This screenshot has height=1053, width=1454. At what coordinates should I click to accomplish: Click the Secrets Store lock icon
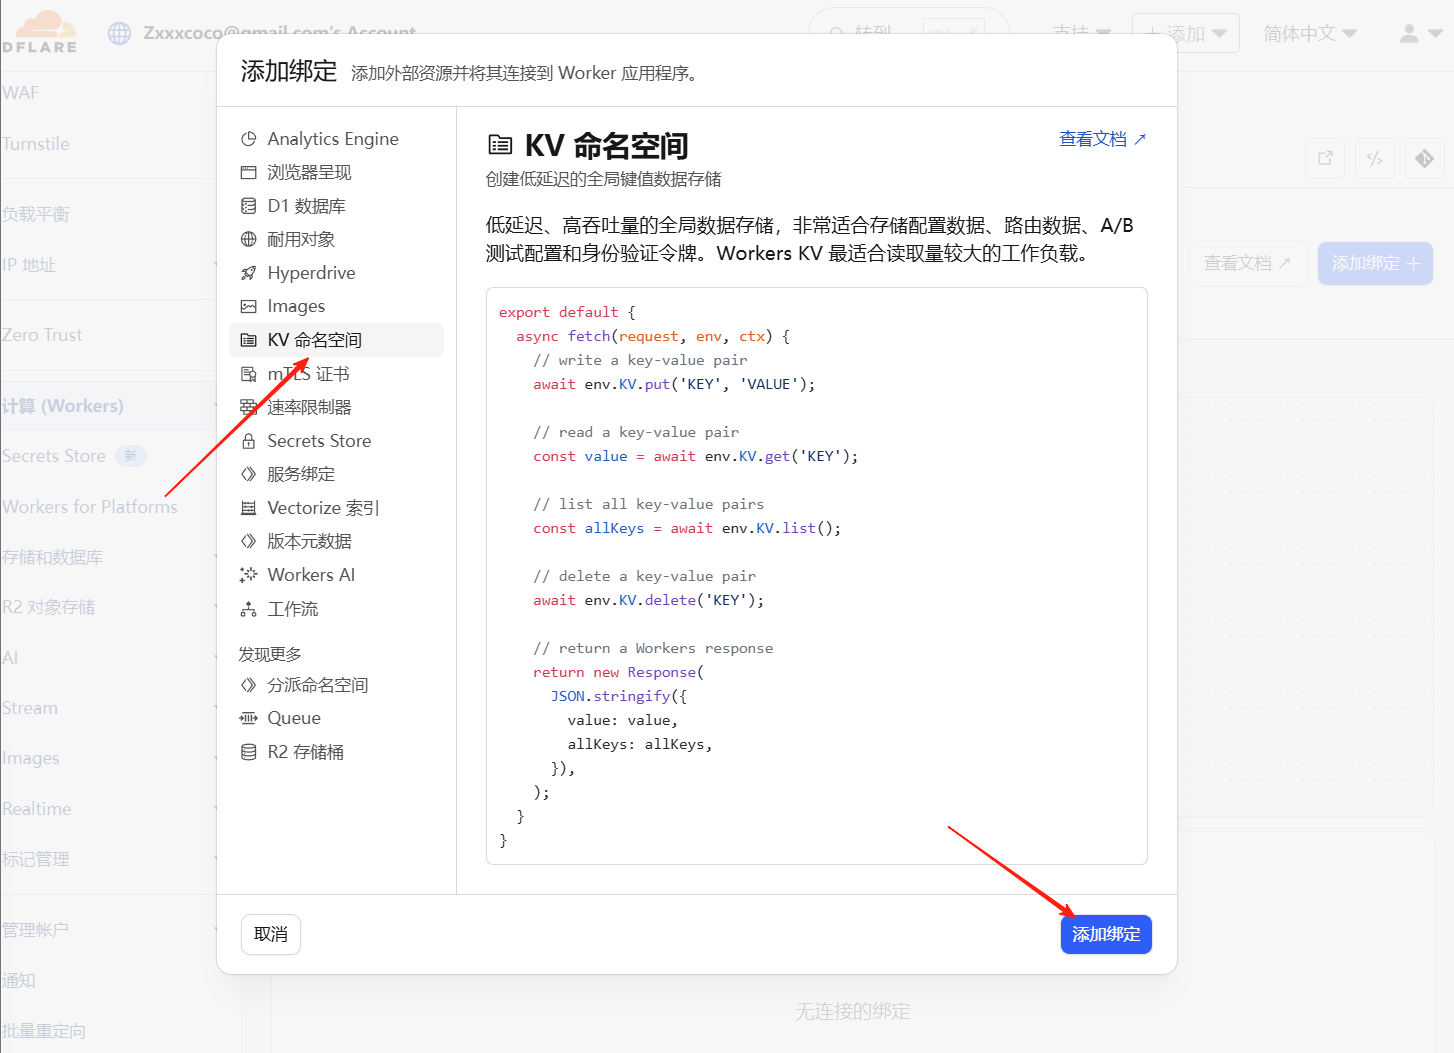click(249, 441)
